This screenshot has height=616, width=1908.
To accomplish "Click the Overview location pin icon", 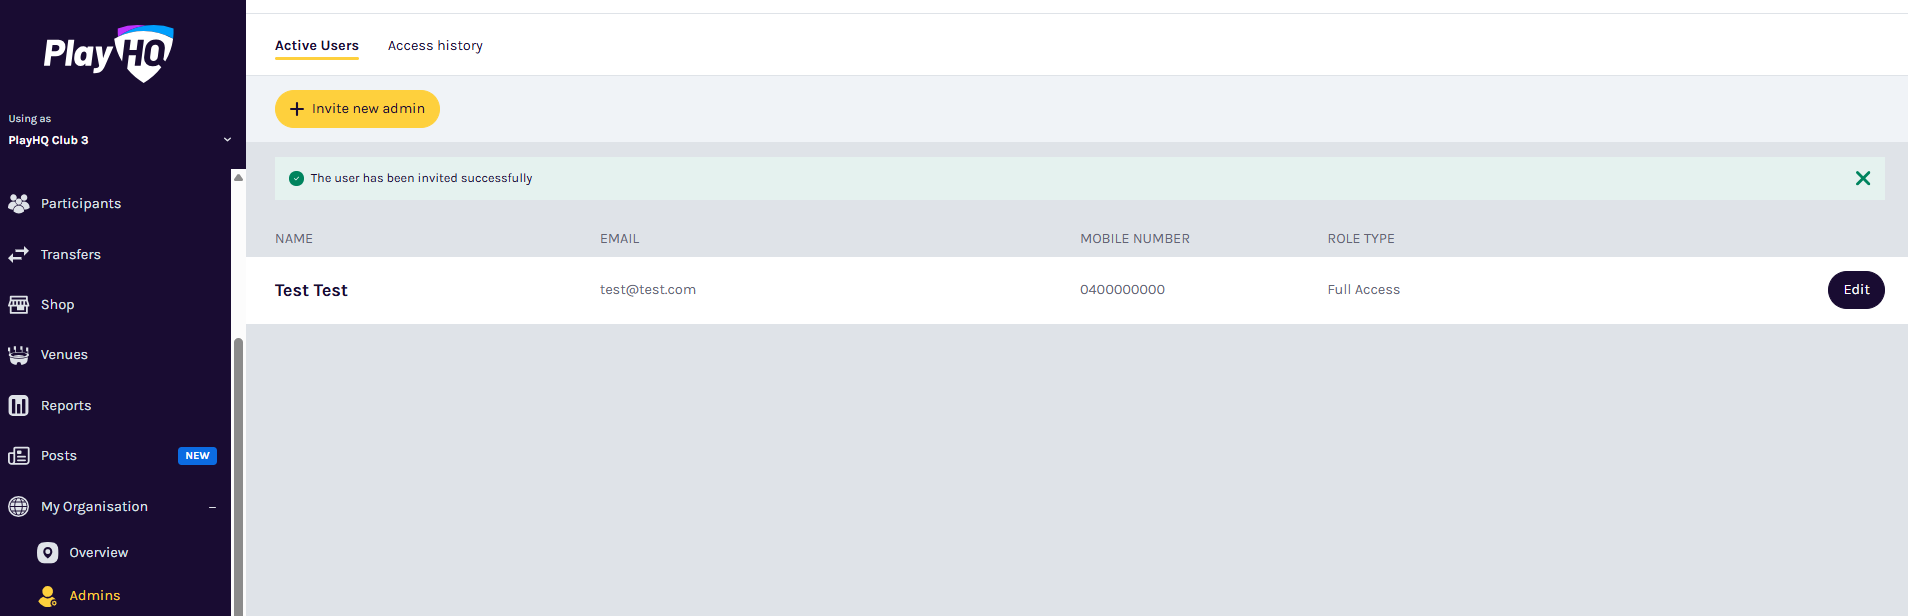I will tap(47, 553).
